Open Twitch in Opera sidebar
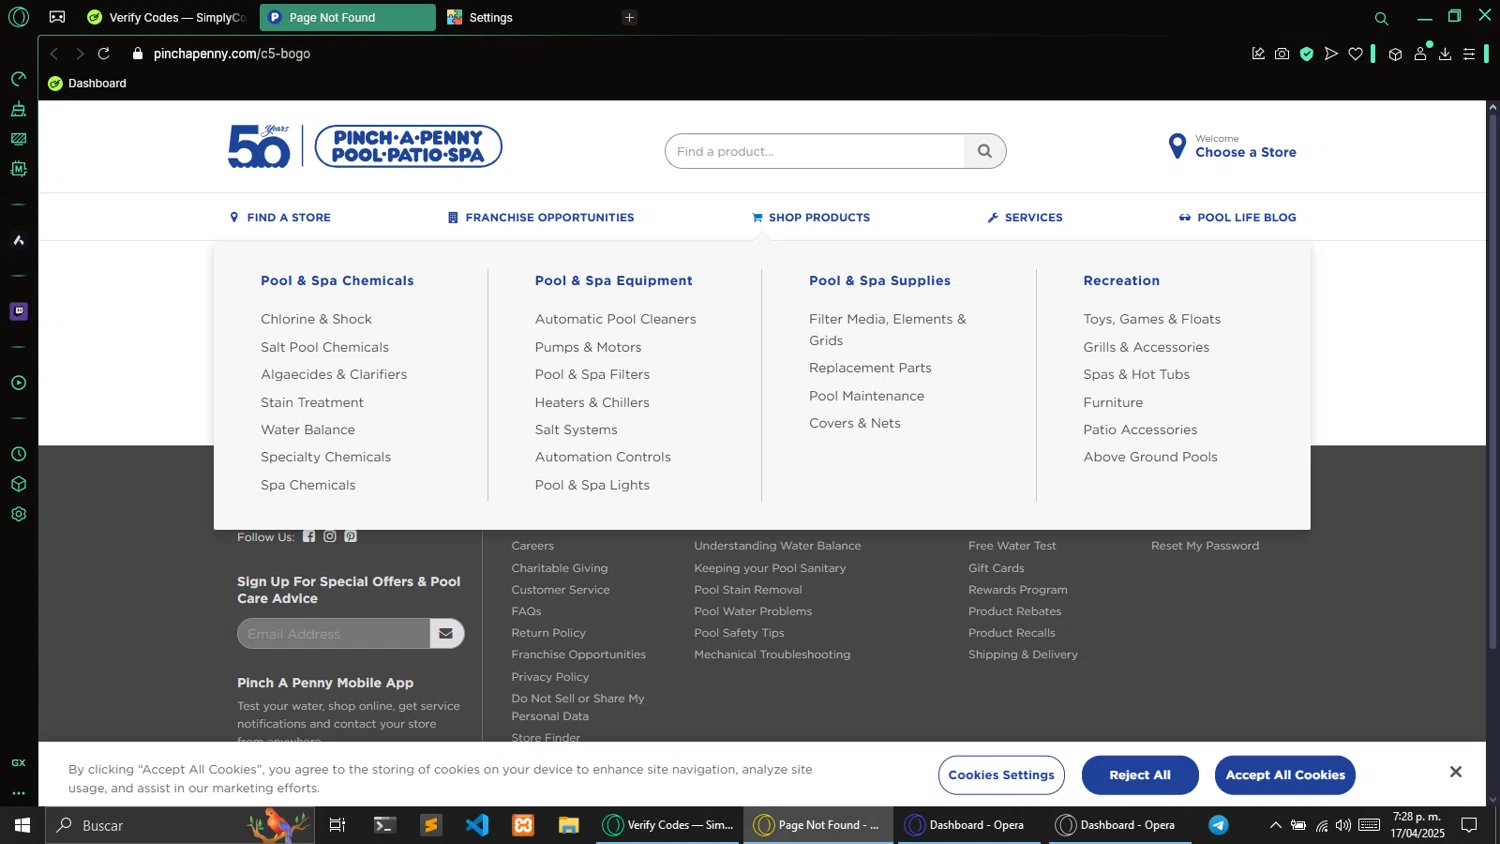This screenshot has width=1500, height=844. [x=18, y=311]
